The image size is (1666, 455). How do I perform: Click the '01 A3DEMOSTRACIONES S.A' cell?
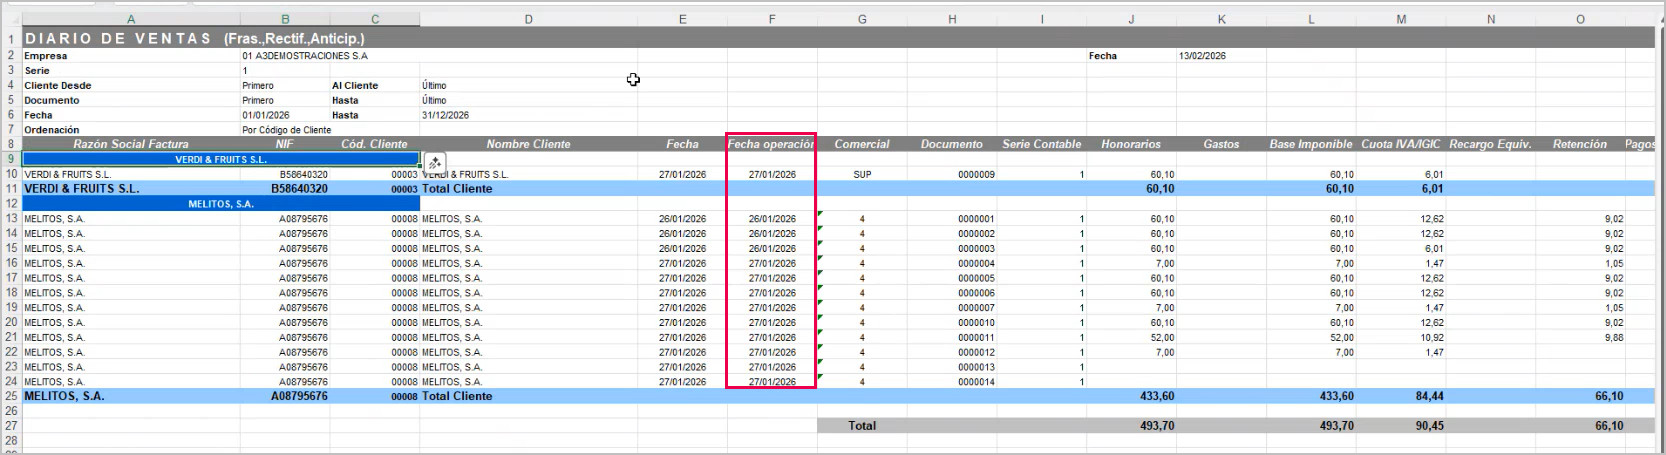304,56
